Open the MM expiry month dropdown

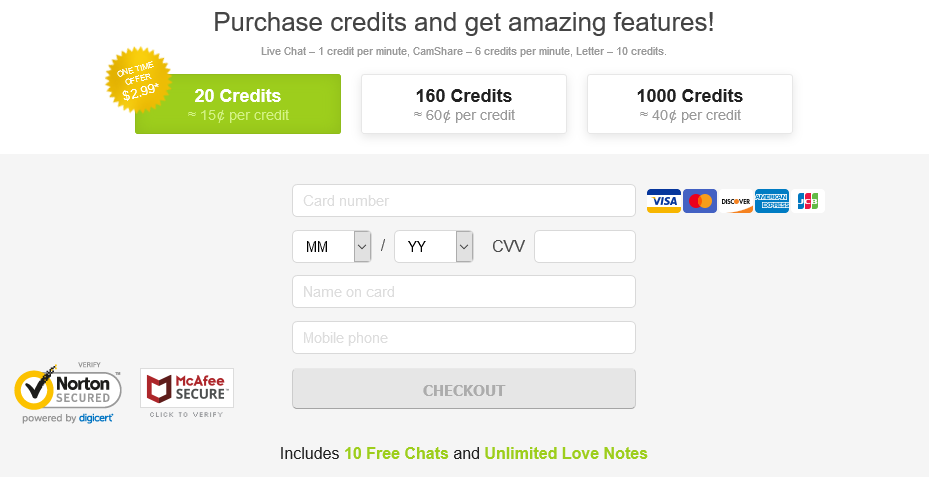tap(332, 246)
